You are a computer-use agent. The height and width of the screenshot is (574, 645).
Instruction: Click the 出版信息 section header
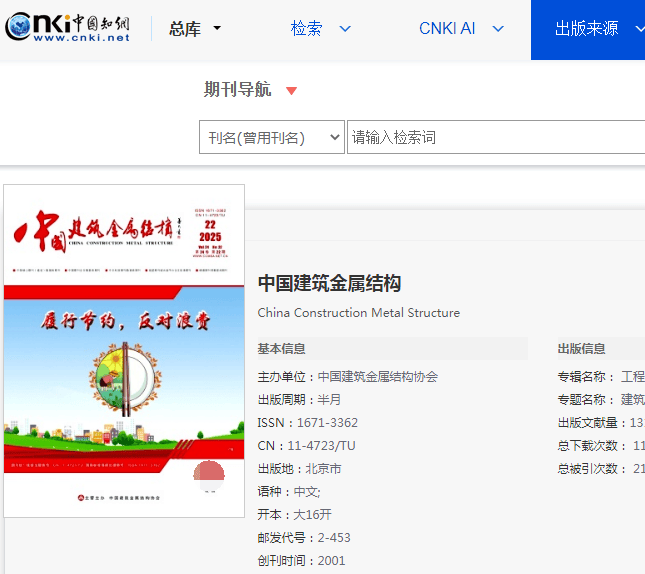[x=581, y=348]
